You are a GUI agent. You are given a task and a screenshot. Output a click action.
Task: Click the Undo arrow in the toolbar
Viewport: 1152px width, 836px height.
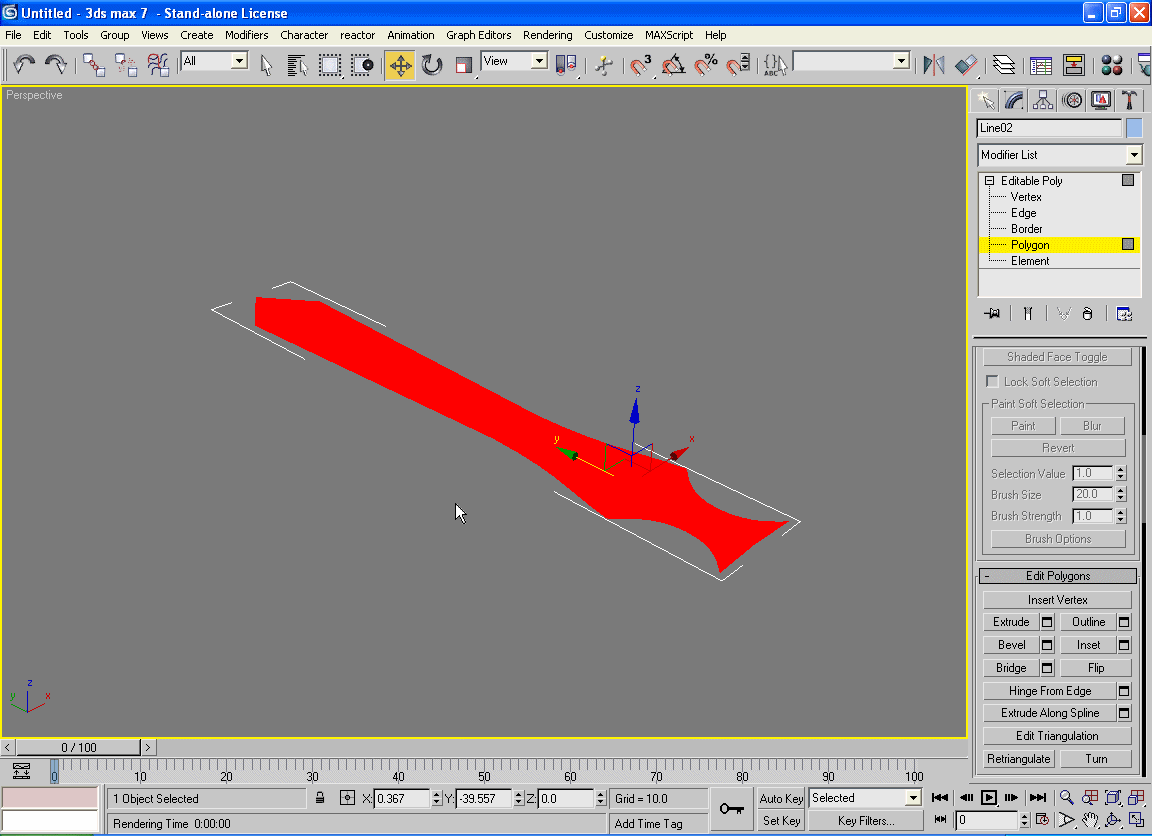[24, 65]
